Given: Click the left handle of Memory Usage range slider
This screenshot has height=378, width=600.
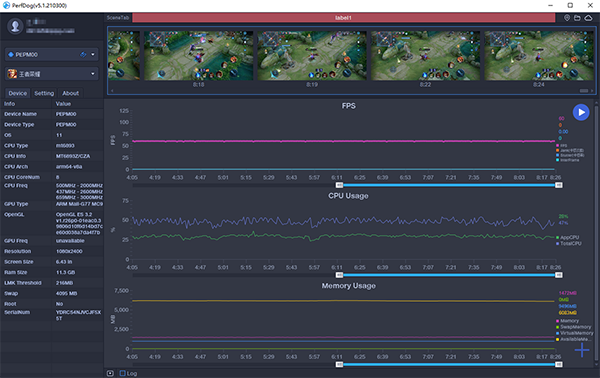Looking at the screenshot, I should 339,364.
